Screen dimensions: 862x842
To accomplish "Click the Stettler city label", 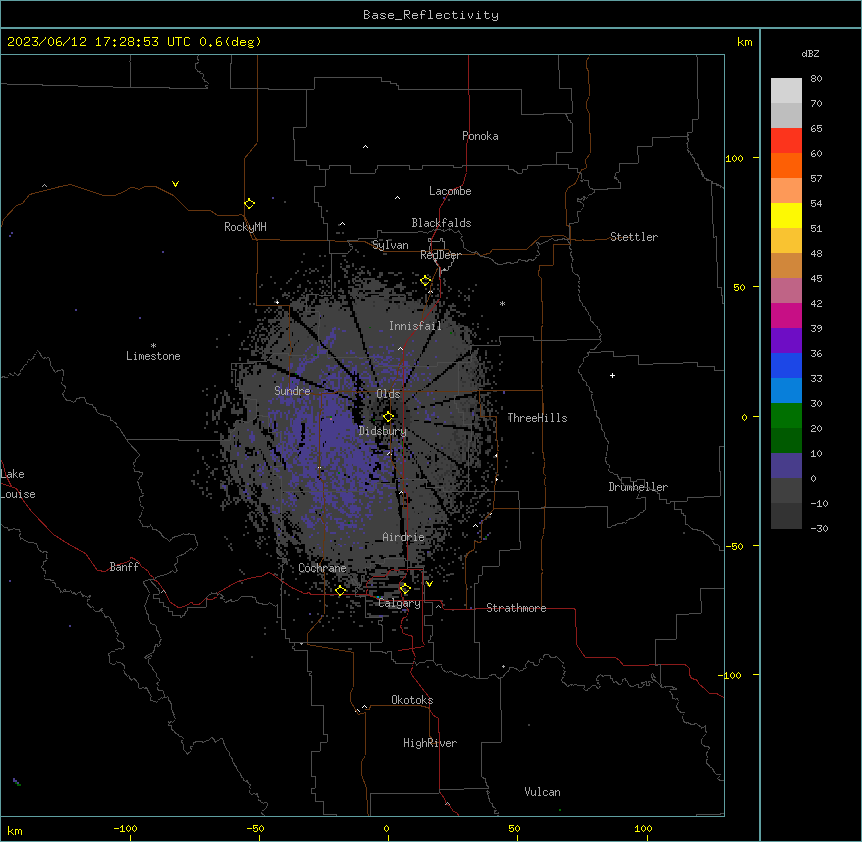I will click(x=634, y=237).
